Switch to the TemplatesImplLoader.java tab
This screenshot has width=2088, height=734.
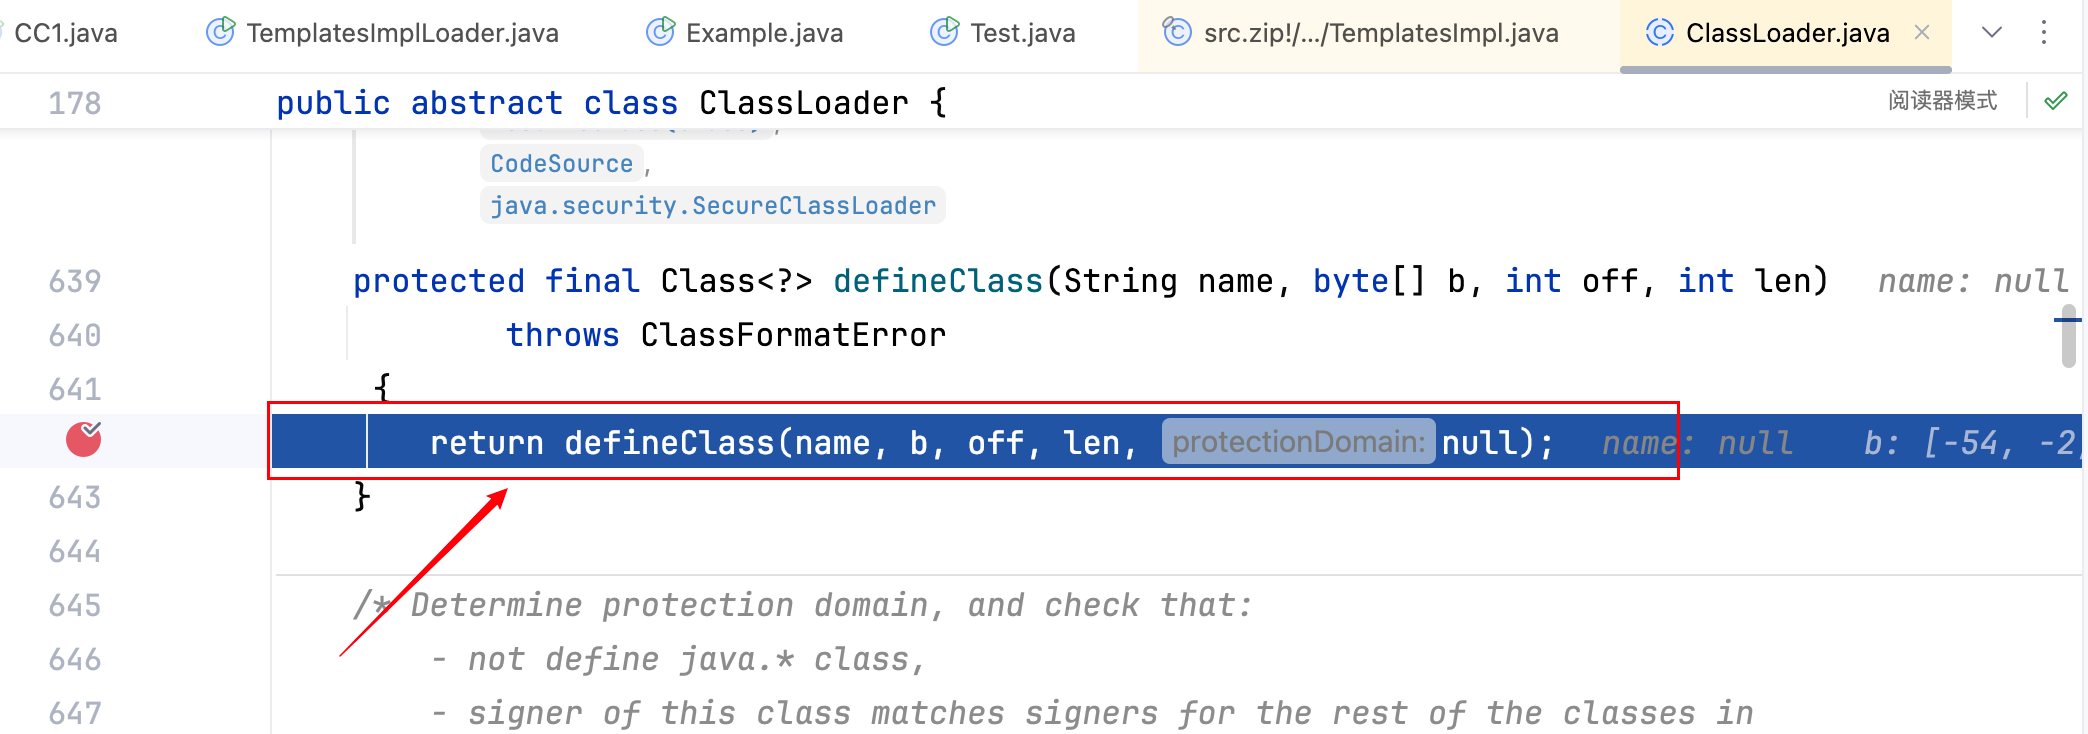coord(402,33)
